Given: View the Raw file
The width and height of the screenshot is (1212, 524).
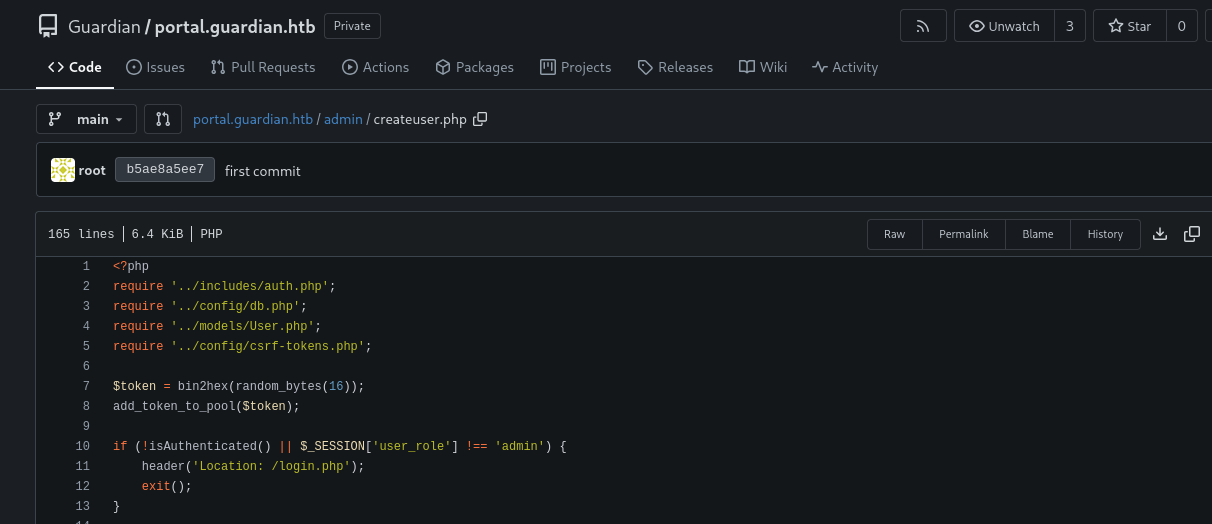Looking at the screenshot, I should [x=894, y=234].
